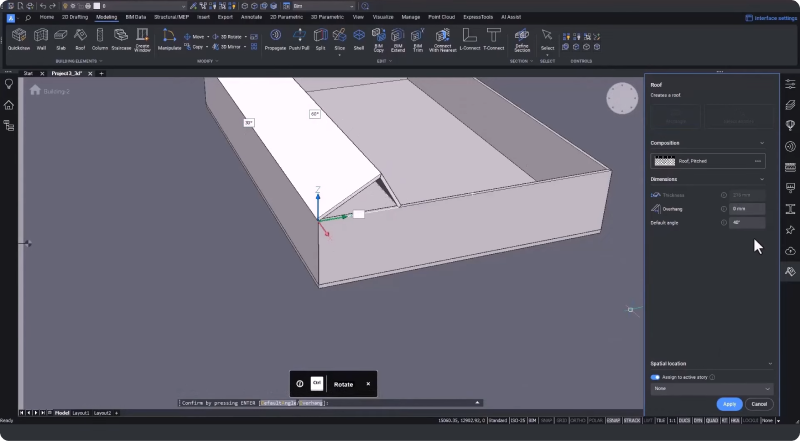The height and width of the screenshot is (441, 800).
Task: Click the Overhang value input field
Action: 747,209
